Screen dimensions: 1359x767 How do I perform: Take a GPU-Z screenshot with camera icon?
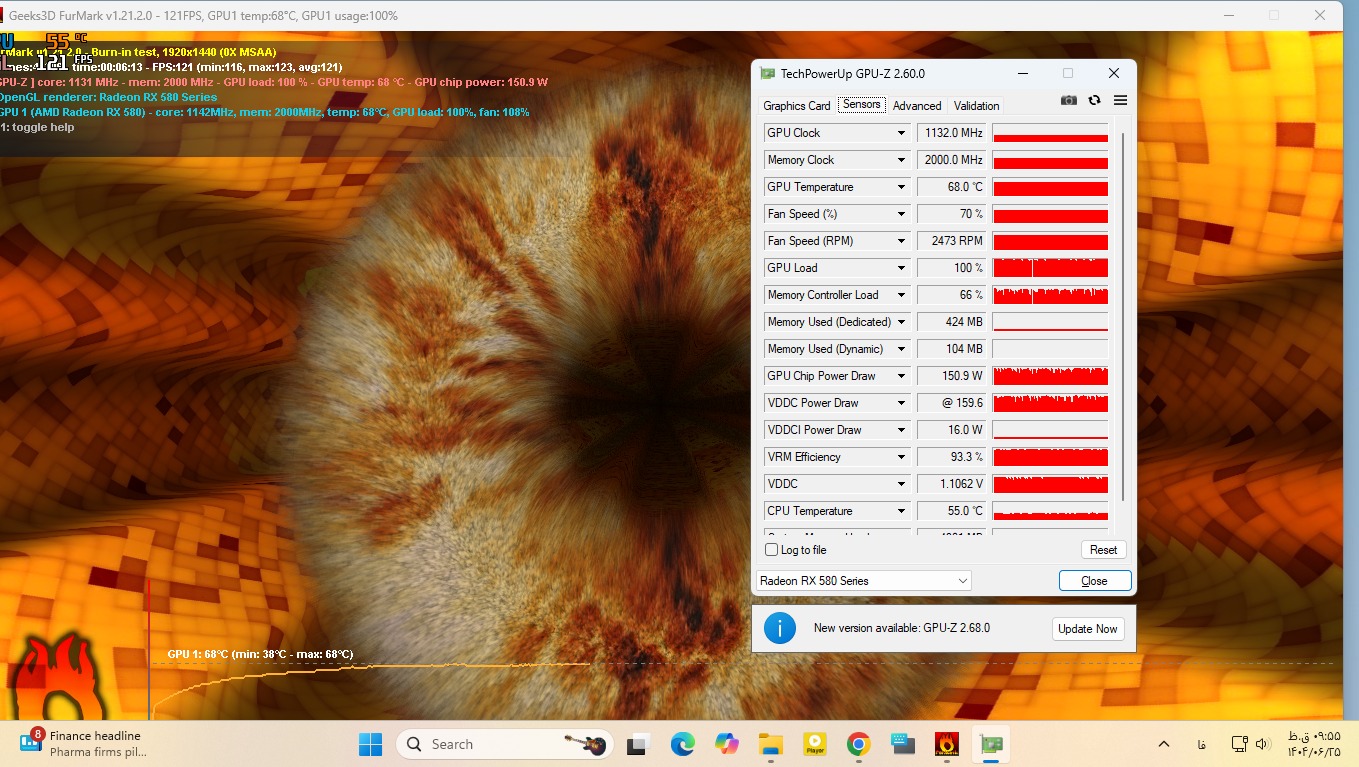pyautogui.click(x=1069, y=101)
